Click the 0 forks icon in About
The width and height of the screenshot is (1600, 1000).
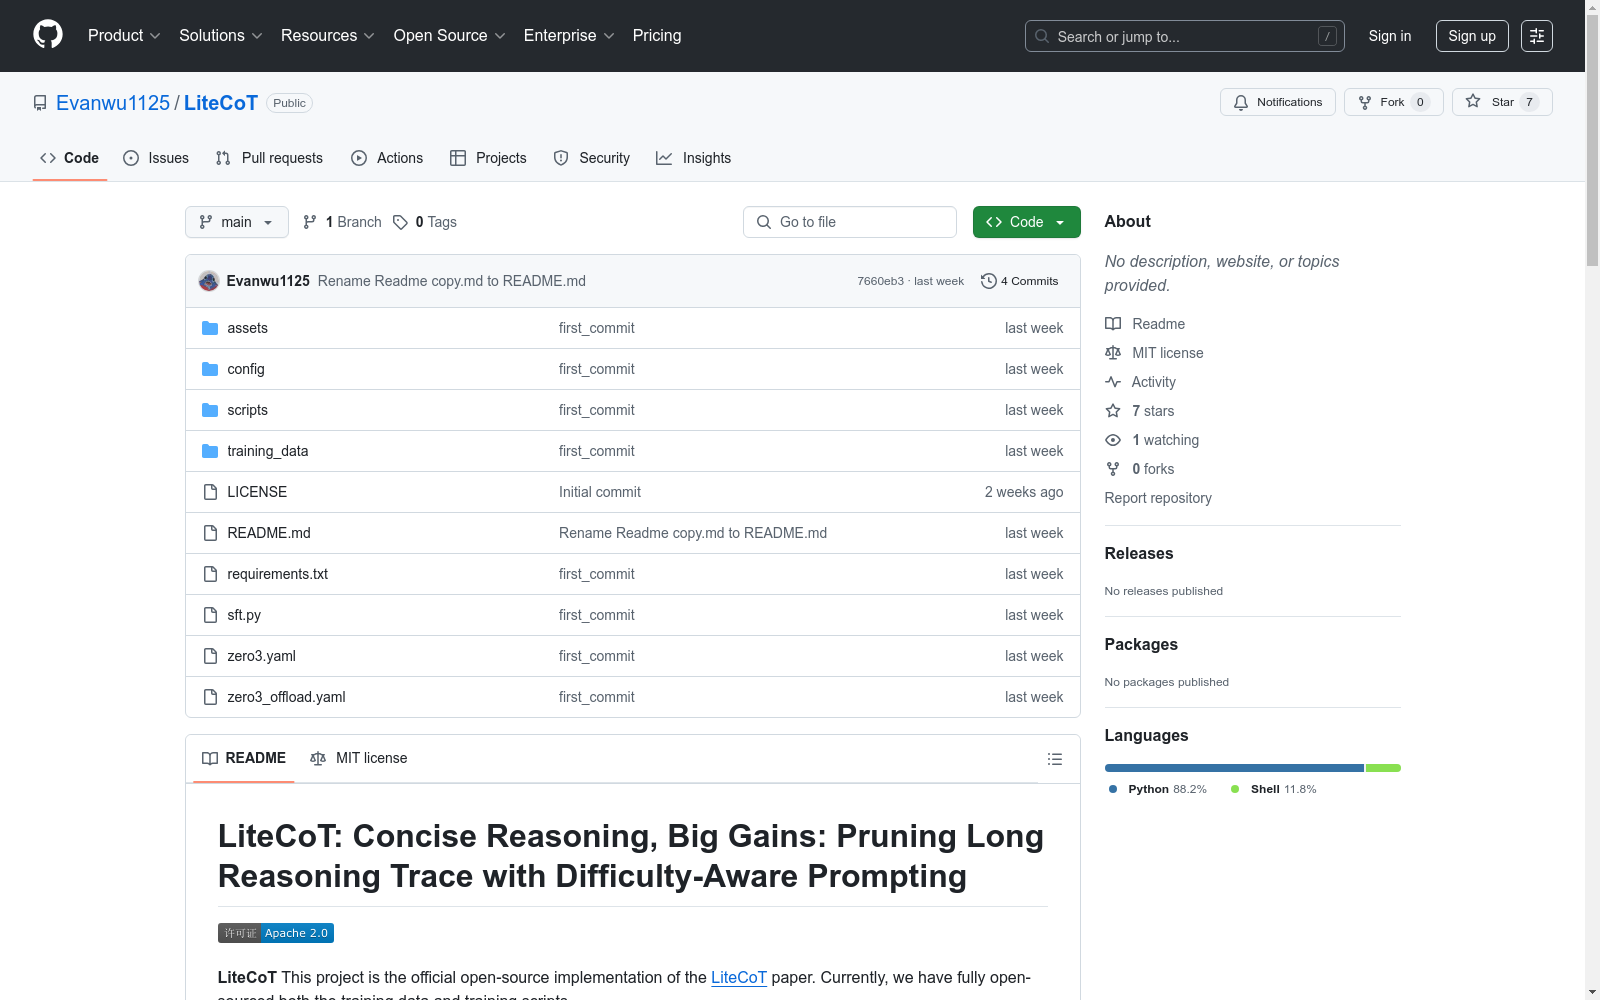(x=1113, y=469)
